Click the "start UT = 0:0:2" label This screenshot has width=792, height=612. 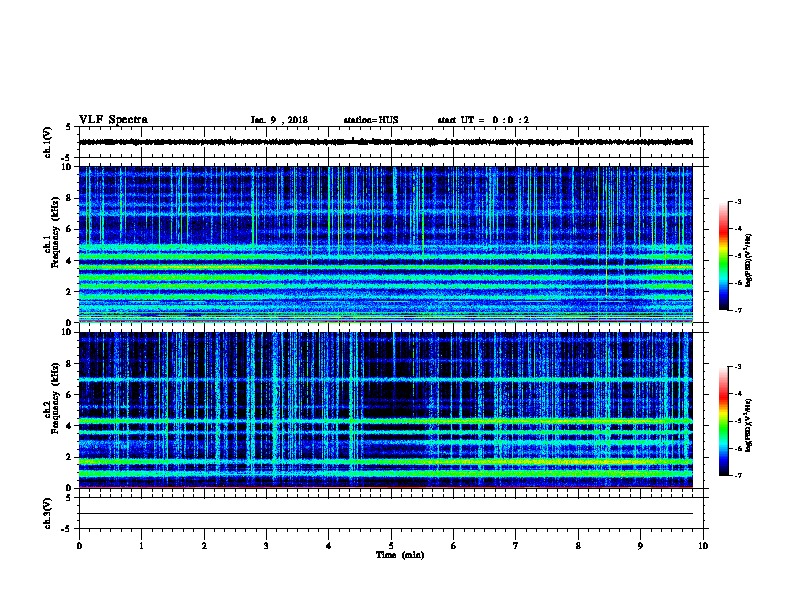point(483,120)
